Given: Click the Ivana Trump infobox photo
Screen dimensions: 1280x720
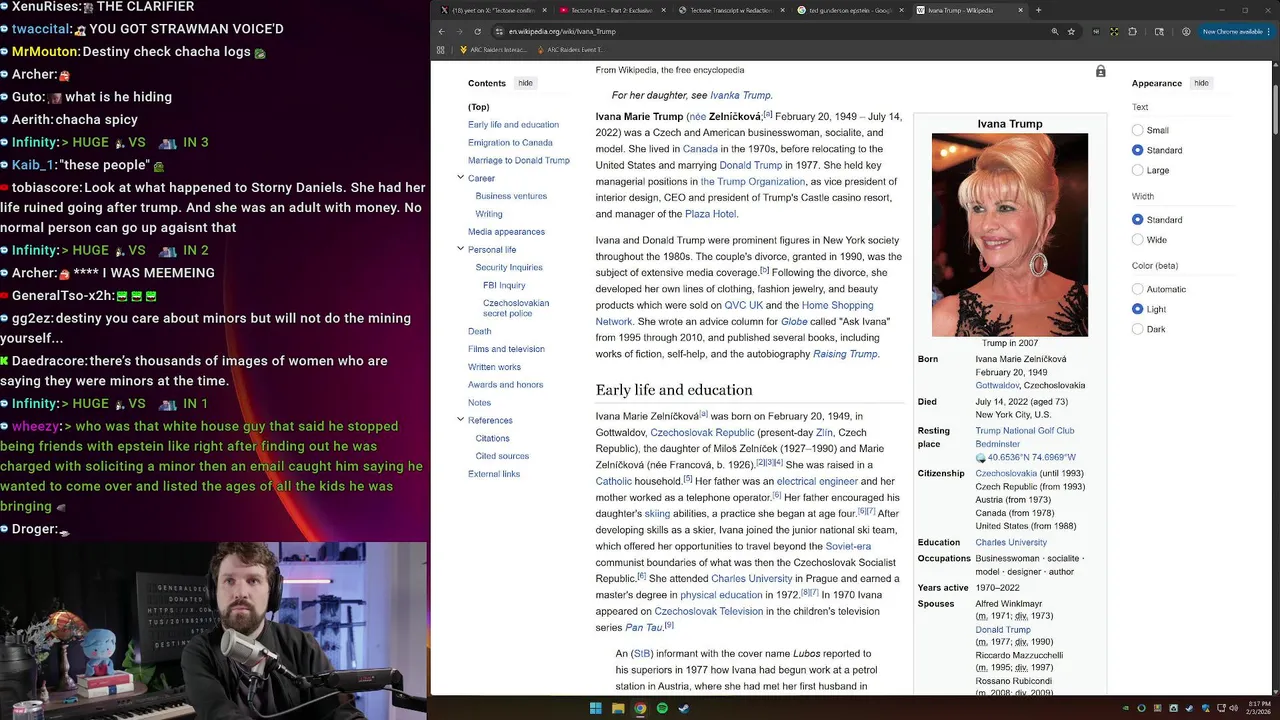Looking at the screenshot, I should (x=1010, y=235).
